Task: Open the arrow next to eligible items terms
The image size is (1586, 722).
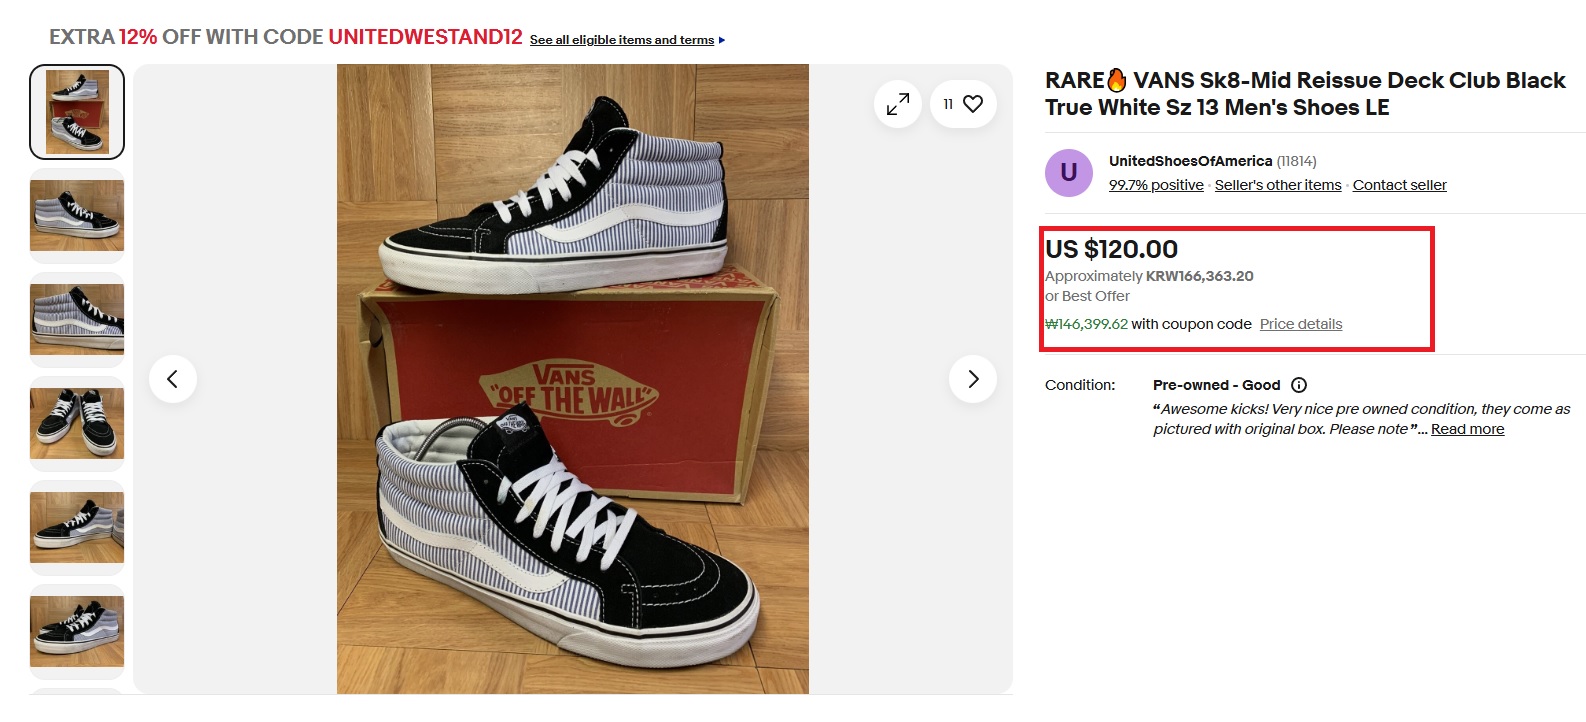Action: coord(722,40)
